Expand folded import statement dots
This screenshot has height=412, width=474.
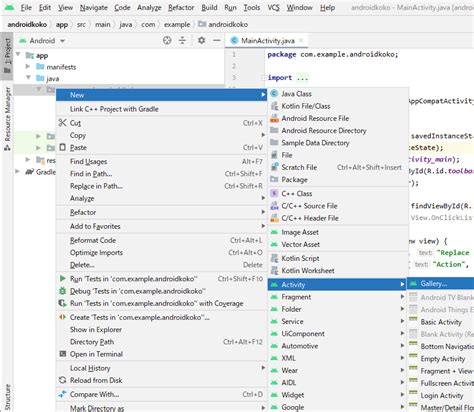[303, 78]
